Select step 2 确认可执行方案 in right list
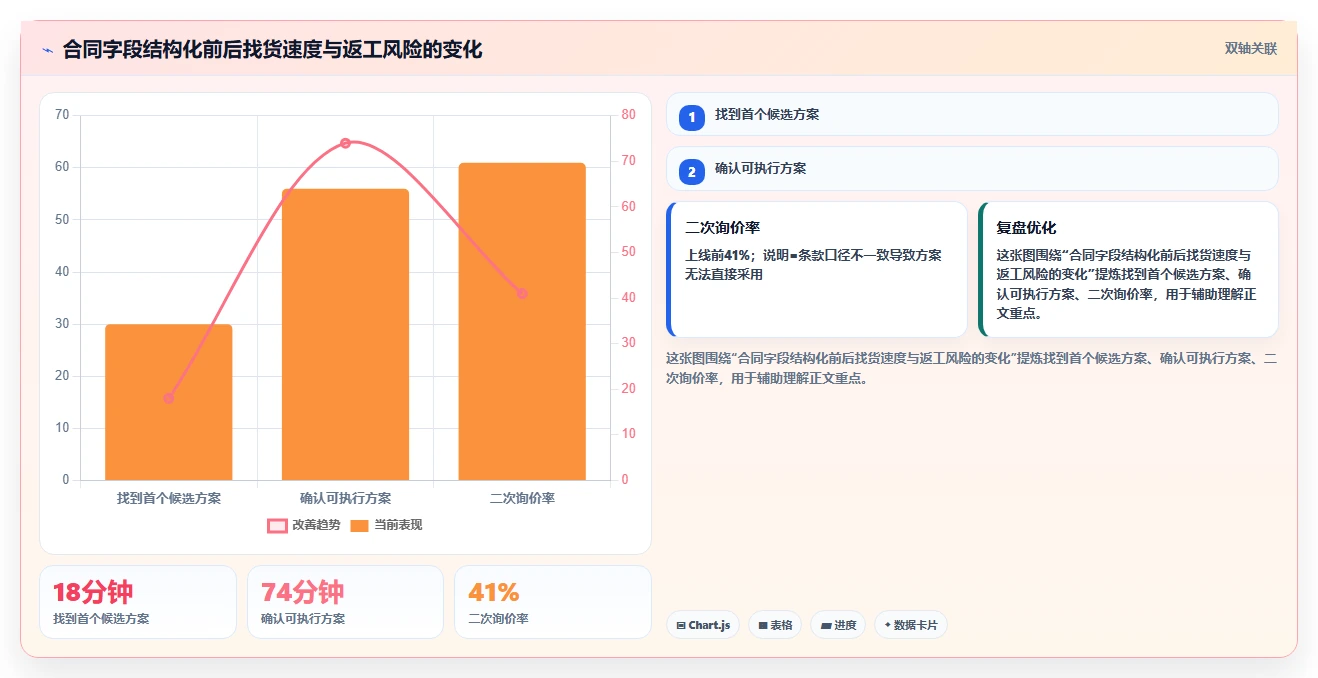1318x678 pixels. coord(972,168)
